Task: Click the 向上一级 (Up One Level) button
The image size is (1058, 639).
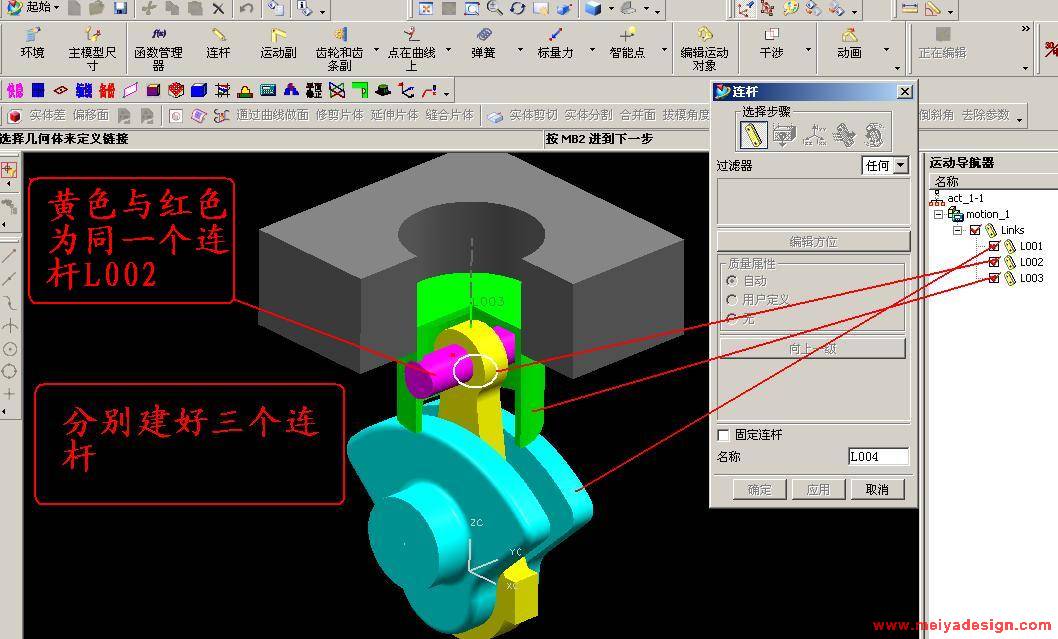Action: point(812,349)
